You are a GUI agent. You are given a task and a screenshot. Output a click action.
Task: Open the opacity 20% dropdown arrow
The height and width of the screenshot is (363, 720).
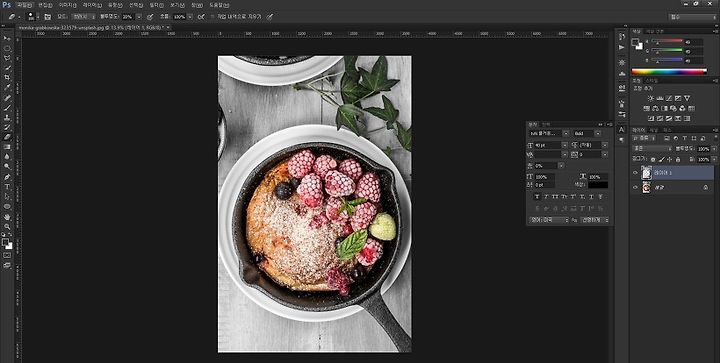click(139, 17)
